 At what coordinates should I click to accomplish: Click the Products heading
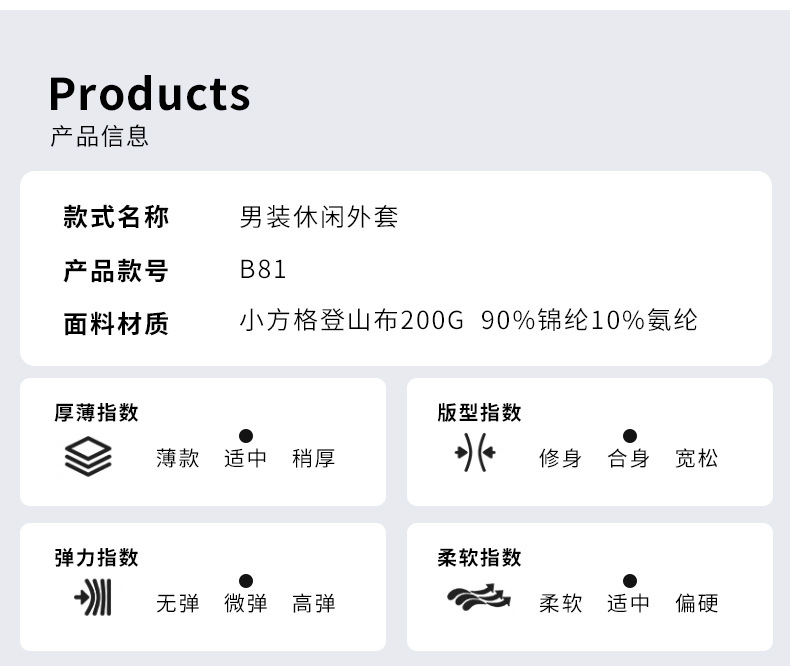150,94
